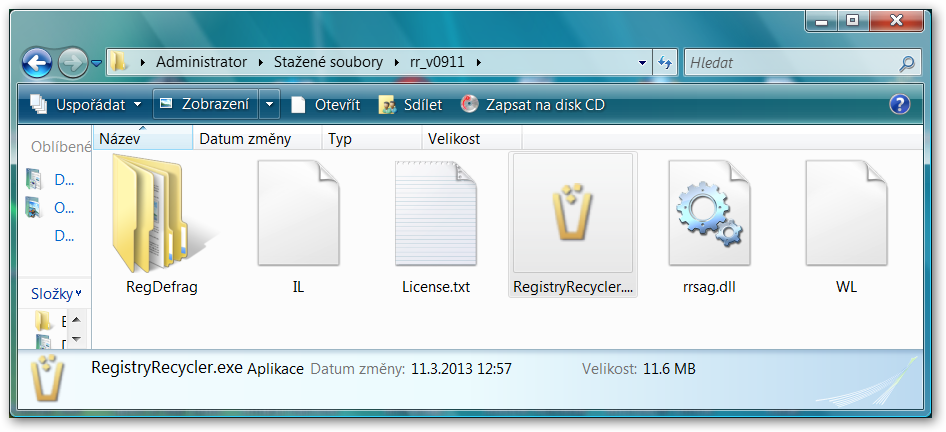Click the date 11.3.2013 12:57 in details pane

461,369
